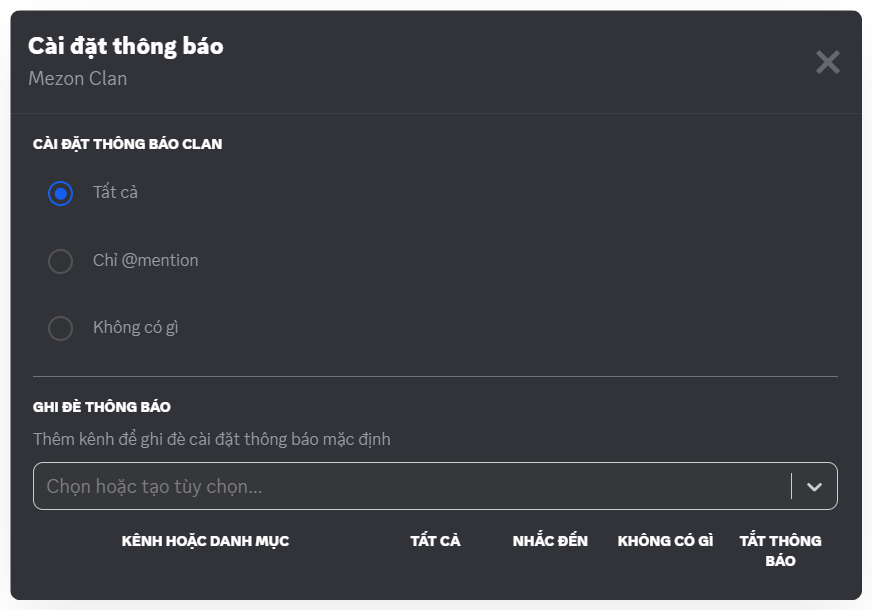The image size is (872, 610).
Task: Click the 'Chỉ @mention' option label text
Action: tap(145, 260)
